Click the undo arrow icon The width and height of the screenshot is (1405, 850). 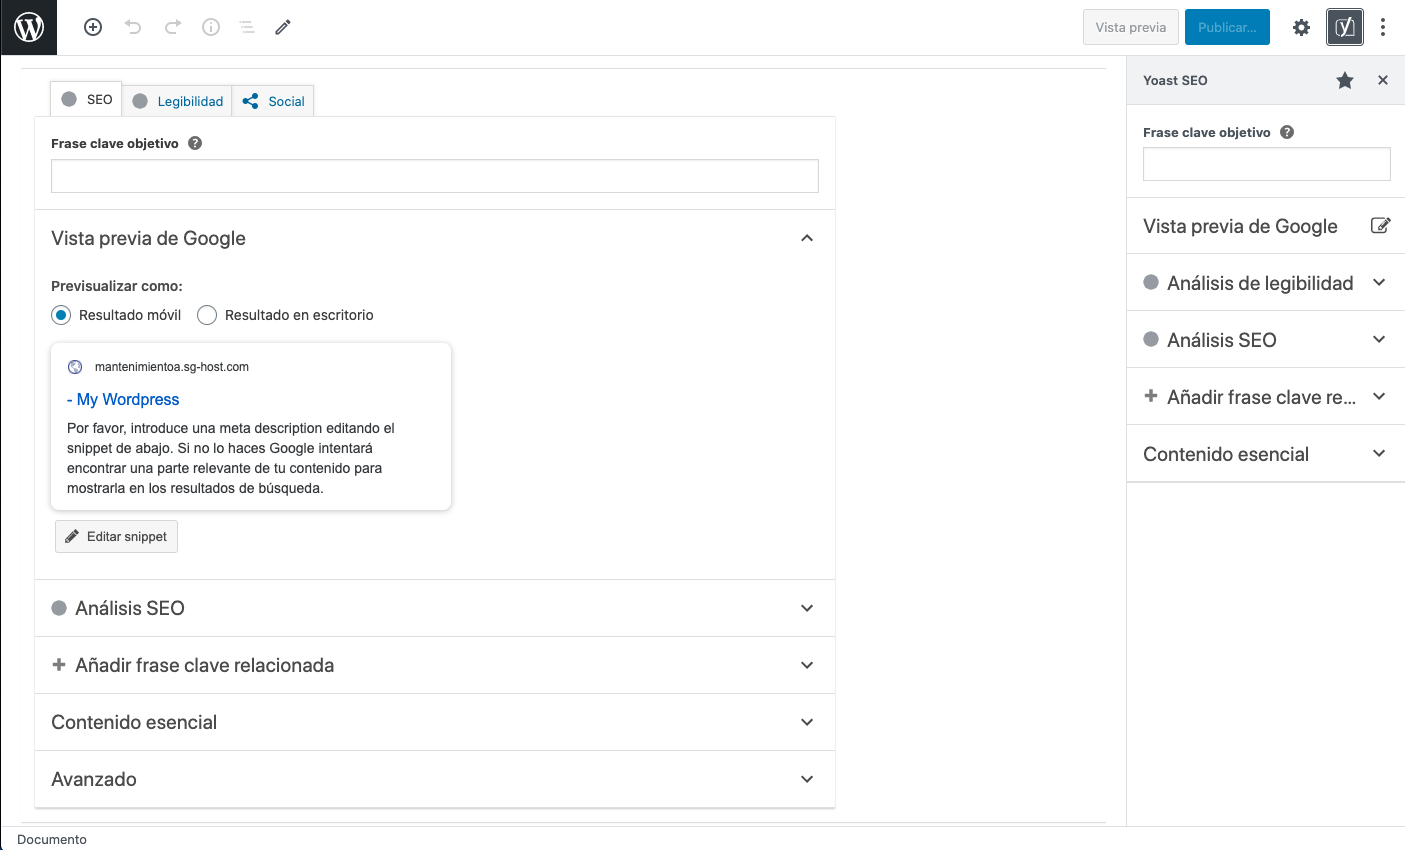133,27
